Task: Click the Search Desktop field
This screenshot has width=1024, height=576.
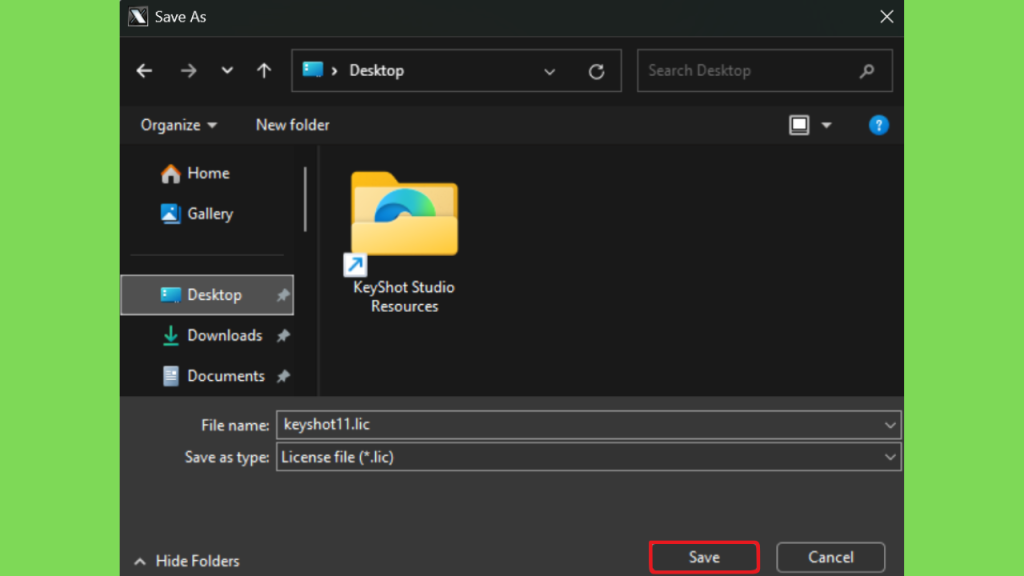Action: [765, 71]
